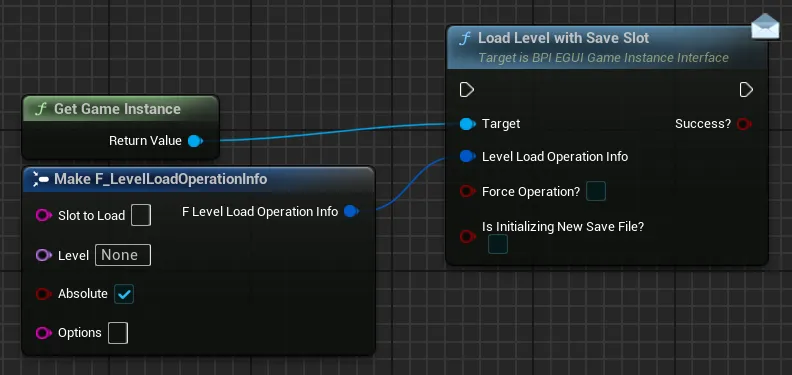Viewport: 792px width, 375px height.
Task: Click the Options label
Action: [x=80, y=333]
